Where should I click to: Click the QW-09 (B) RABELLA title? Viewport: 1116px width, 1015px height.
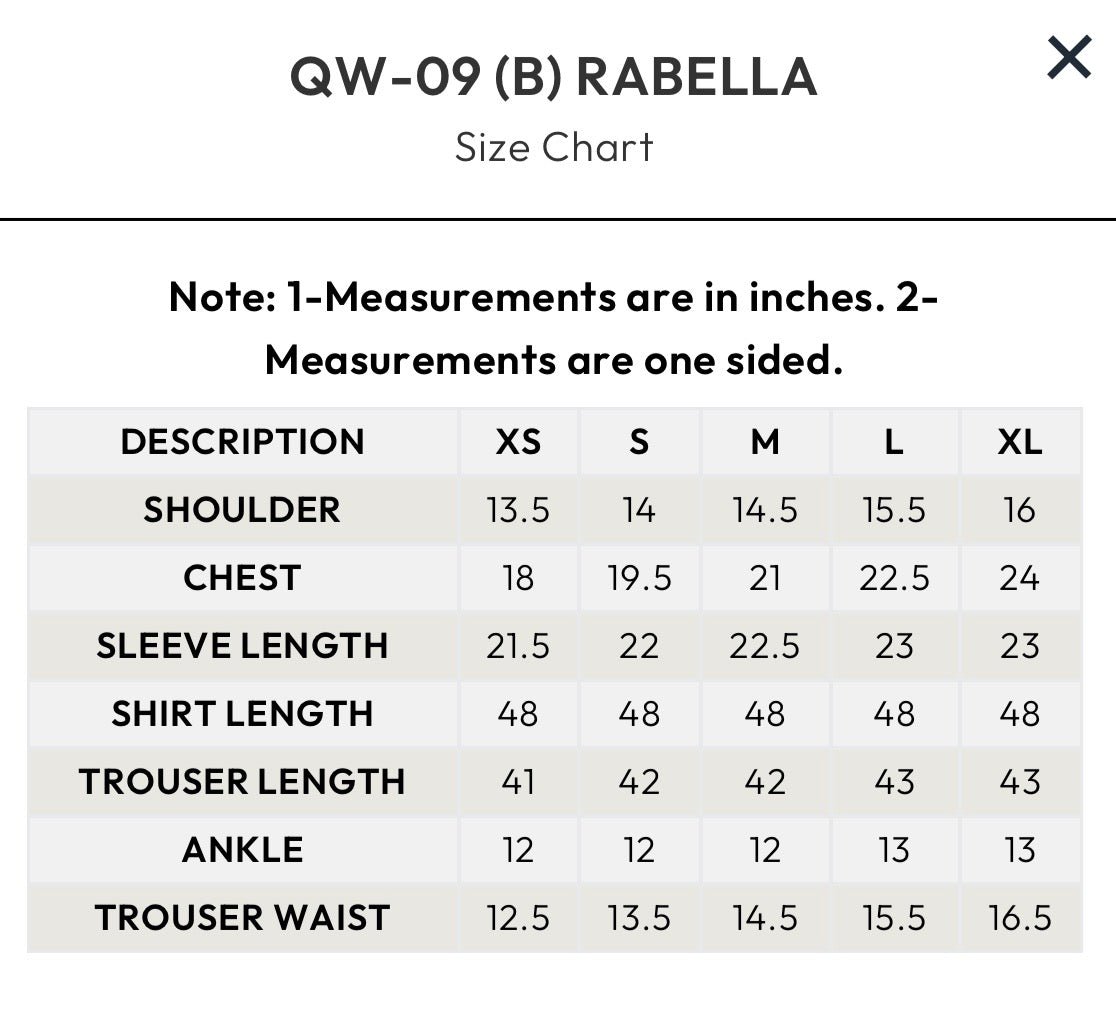(554, 77)
